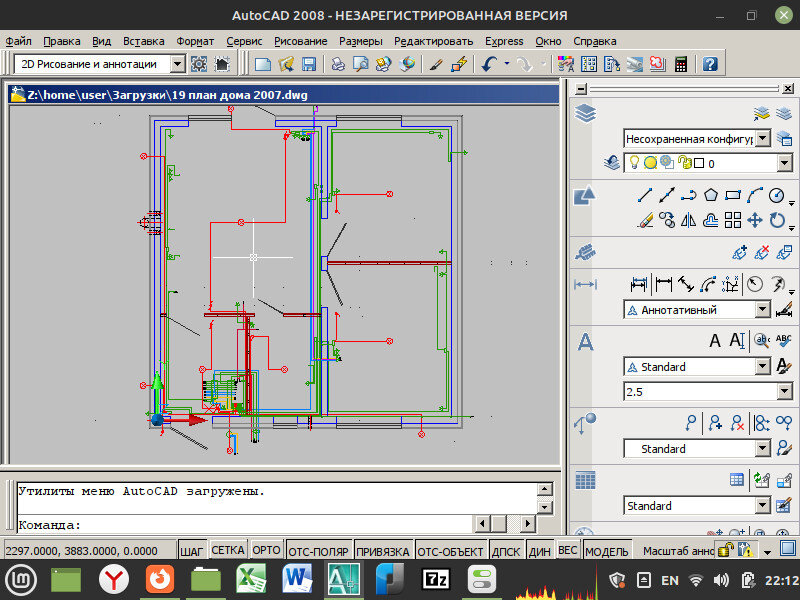Image resolution: width=800 pixels, height=600 pixels.
Task: Save the drawing with the floppy icon
Action: pyautogui.click(x=309, y=64)
